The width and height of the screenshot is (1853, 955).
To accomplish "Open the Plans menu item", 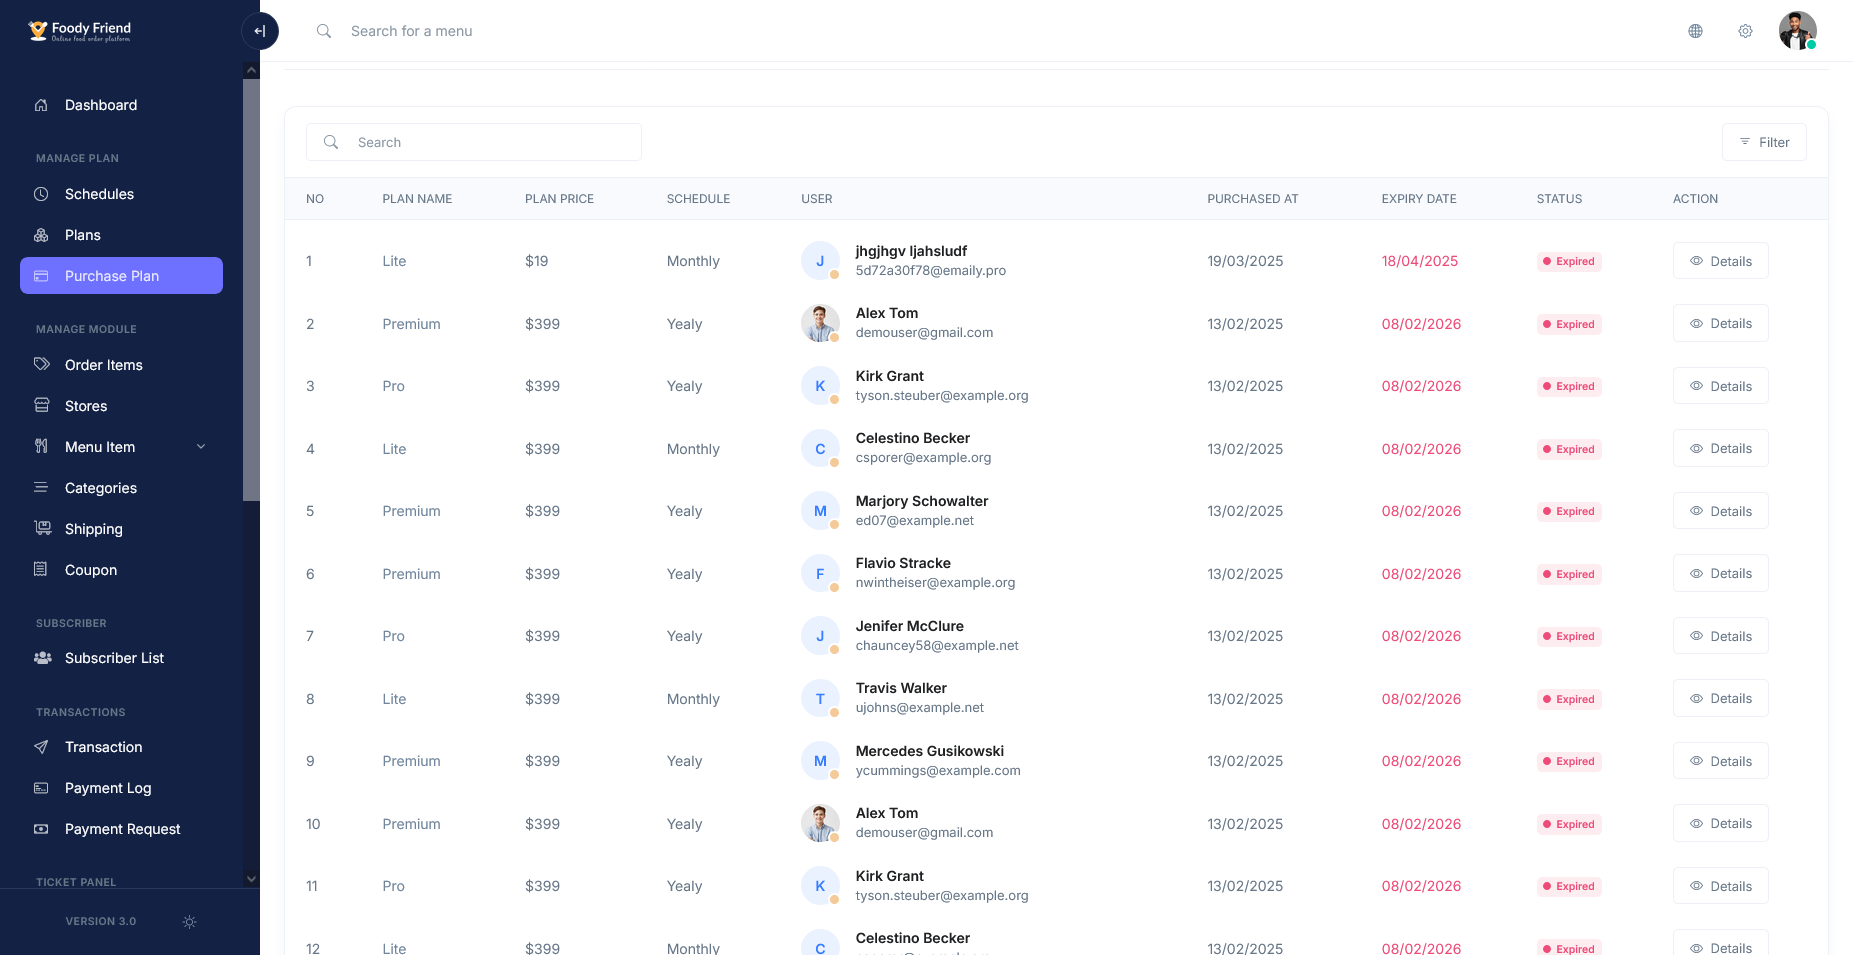I will pyautogui.click(x=121, y=235).
